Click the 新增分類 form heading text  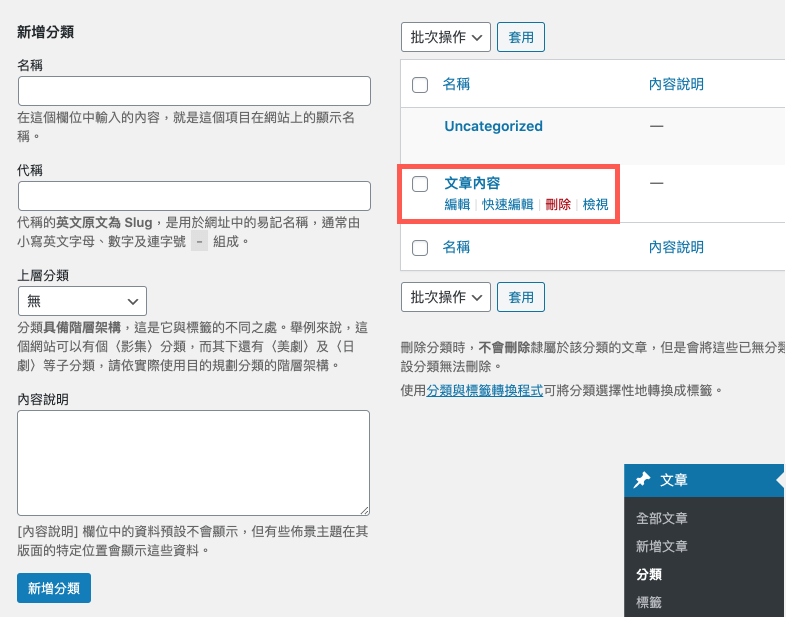click(46, 32)
